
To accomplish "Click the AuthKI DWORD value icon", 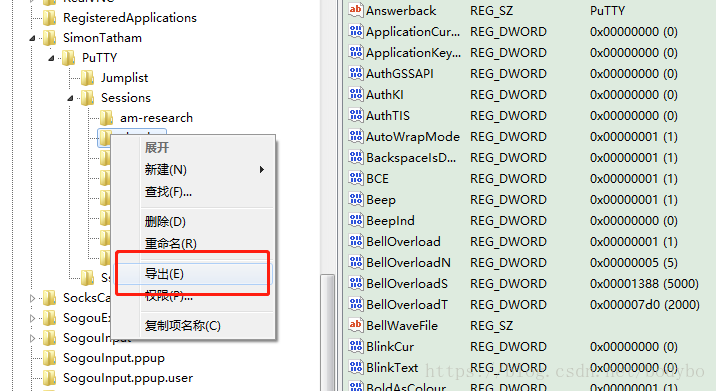I will point(356,94).
